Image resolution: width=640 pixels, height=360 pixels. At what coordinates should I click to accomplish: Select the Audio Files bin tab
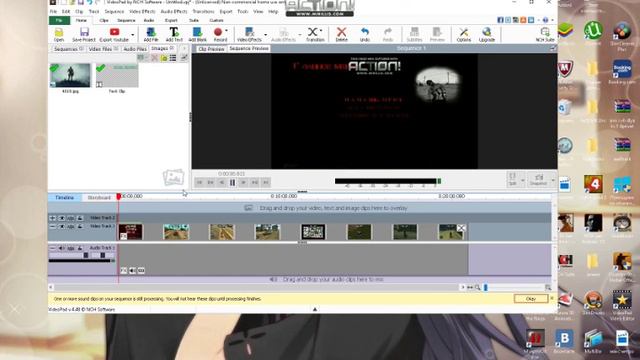pos(135,49)
